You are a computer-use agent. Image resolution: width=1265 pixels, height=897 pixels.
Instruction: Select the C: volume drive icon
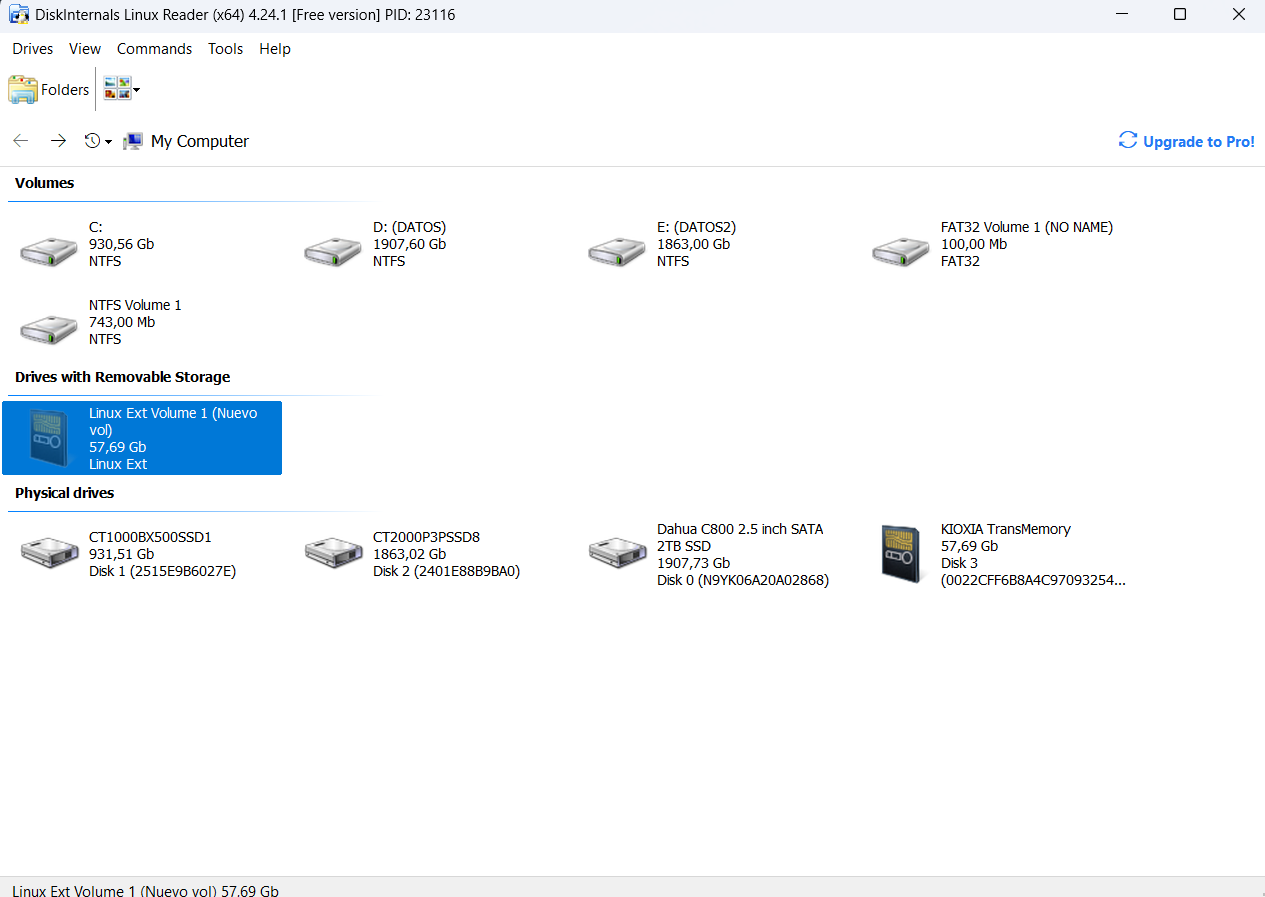tap(49, 250)
